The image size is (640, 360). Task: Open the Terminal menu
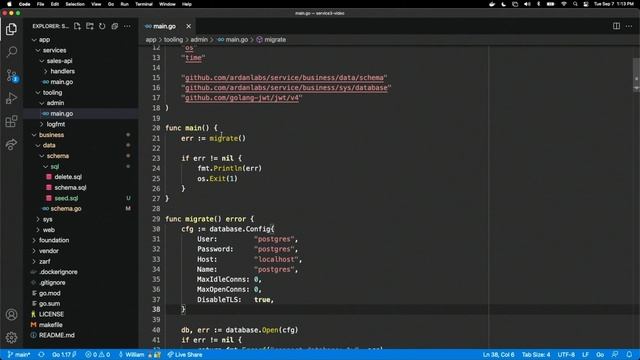pos(144,4)
